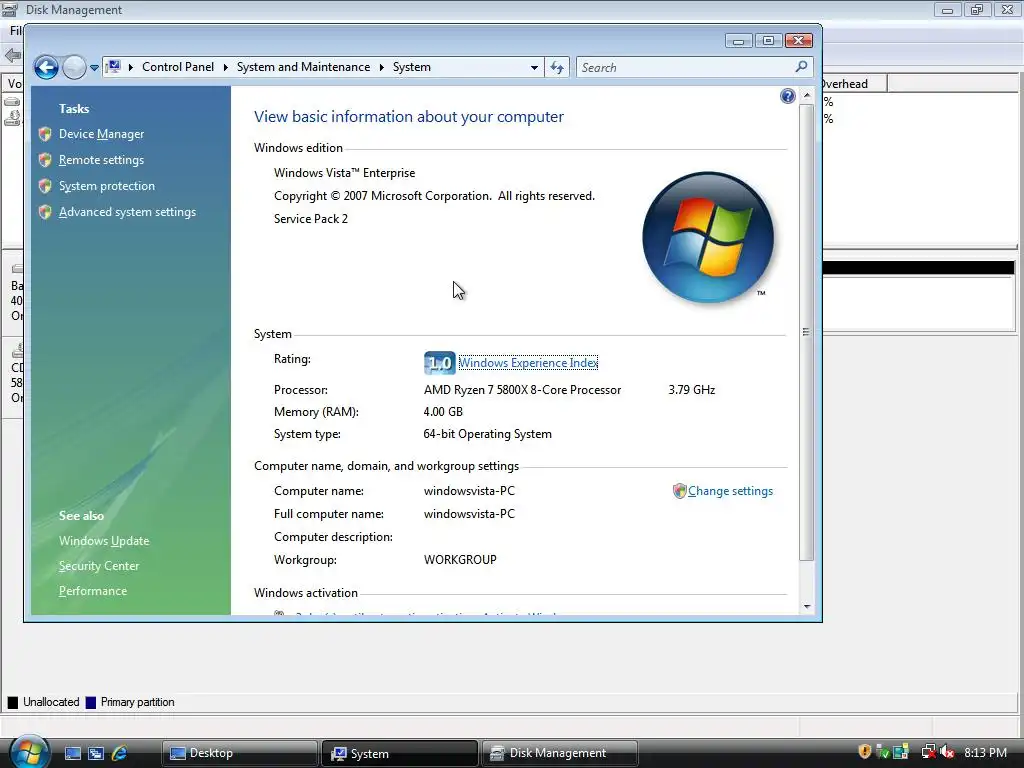1024x768 pixels.
Task: Click shield icon beside Remote settings
Action: pyautogui.click(x=45, y=160)
